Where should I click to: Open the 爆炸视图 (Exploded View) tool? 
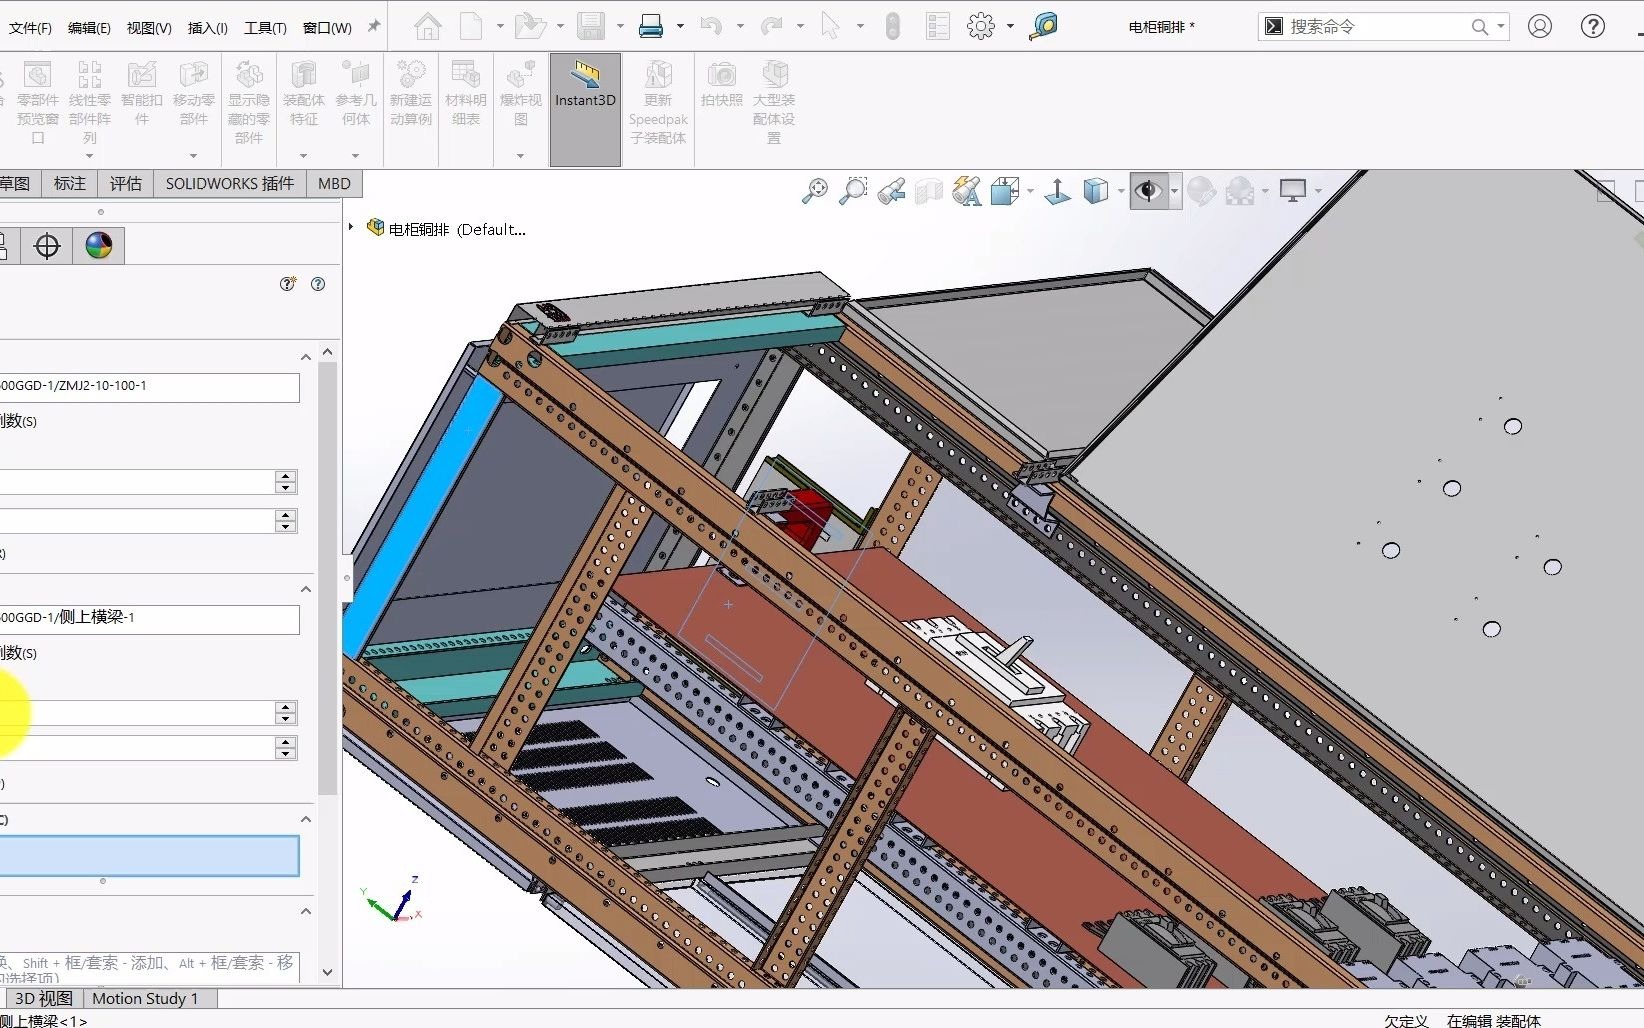pos(519,95)
